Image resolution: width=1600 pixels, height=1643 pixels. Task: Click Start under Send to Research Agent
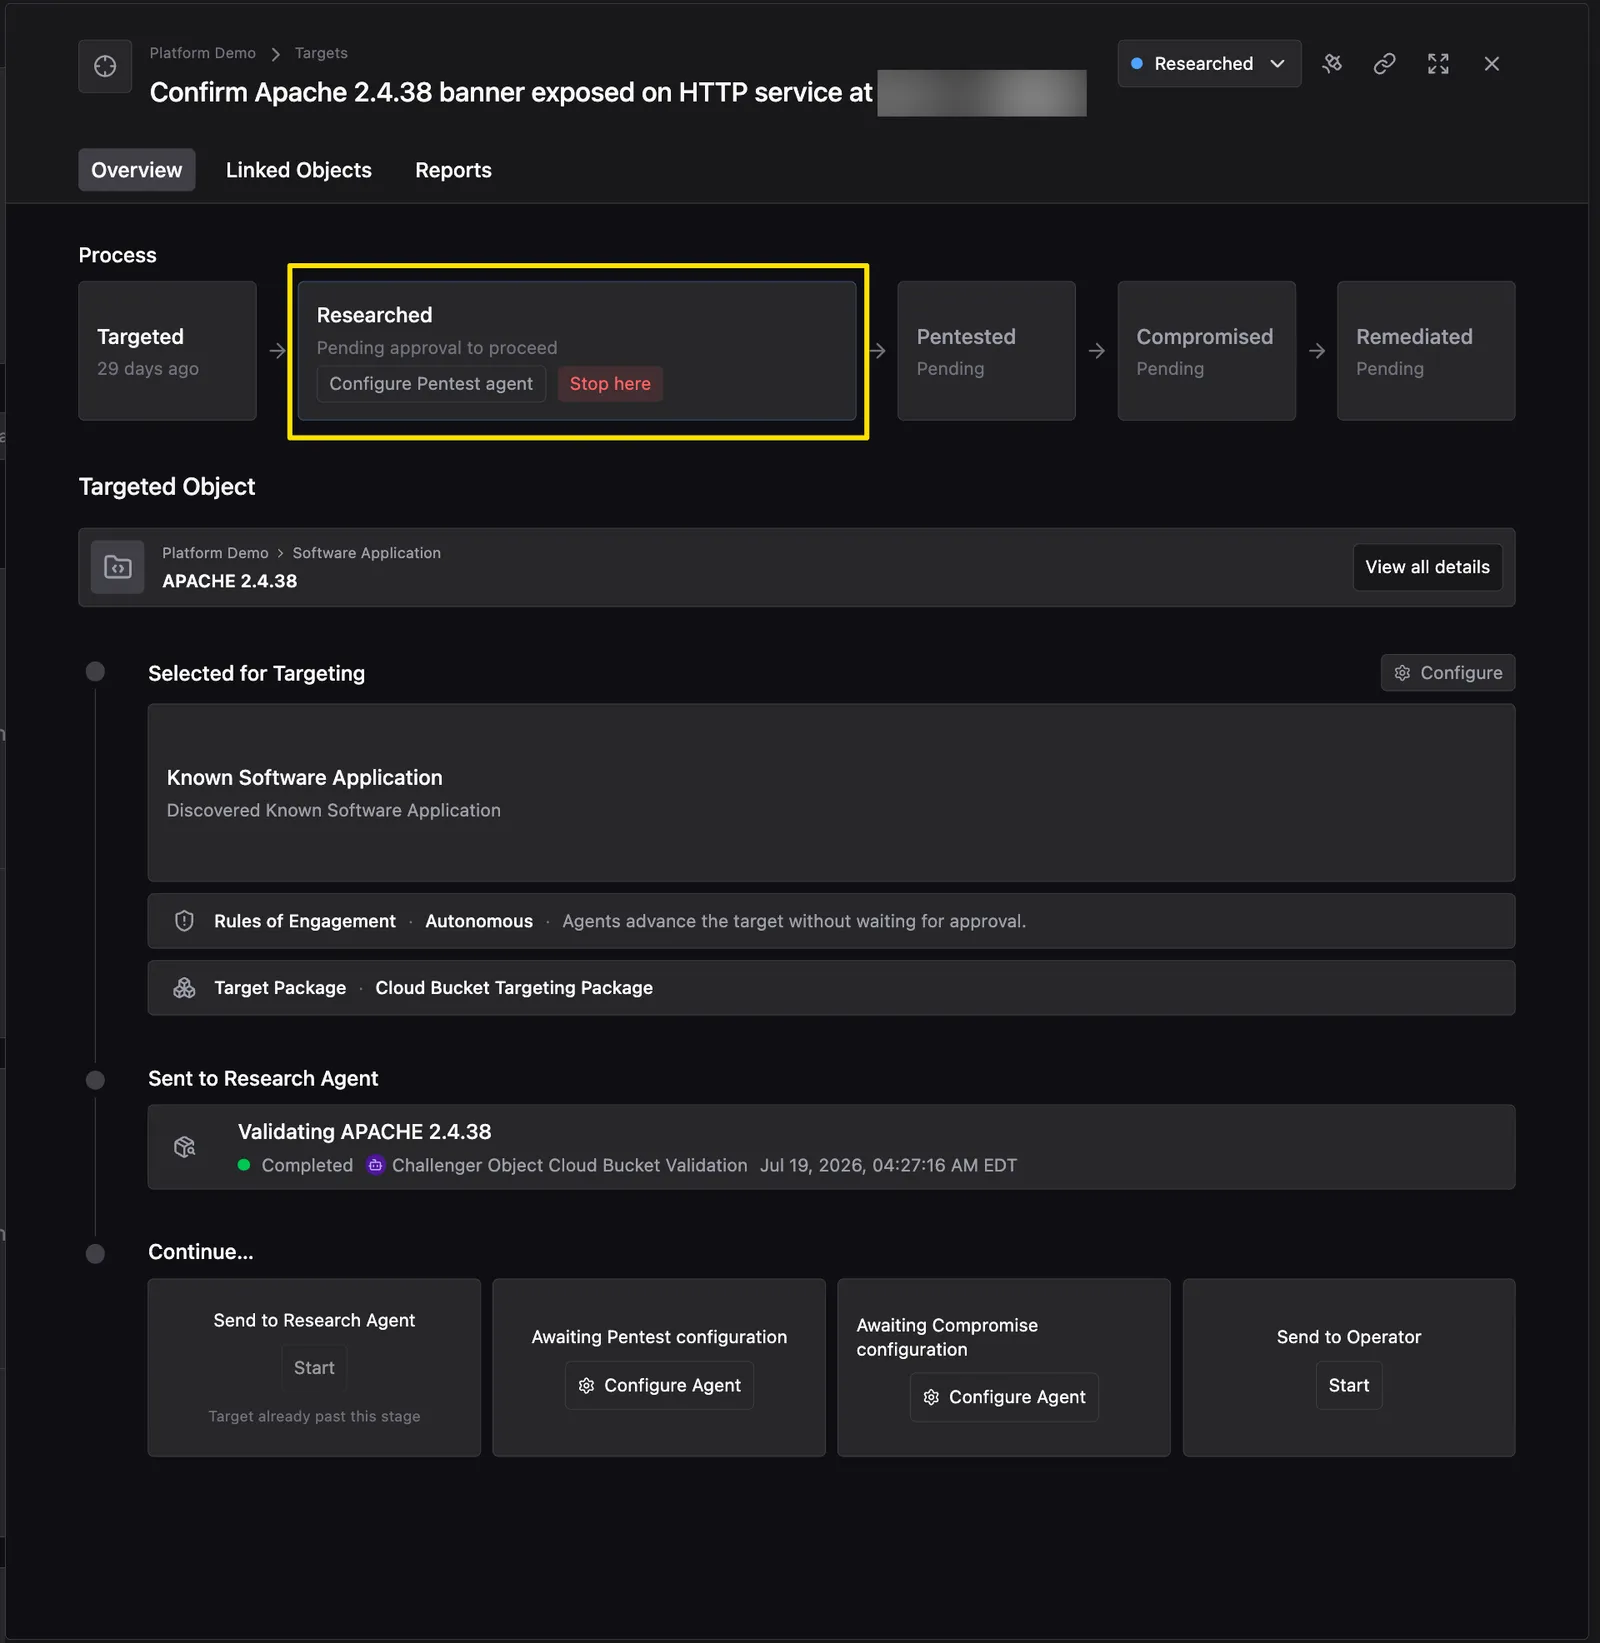tap(314, 1368)
